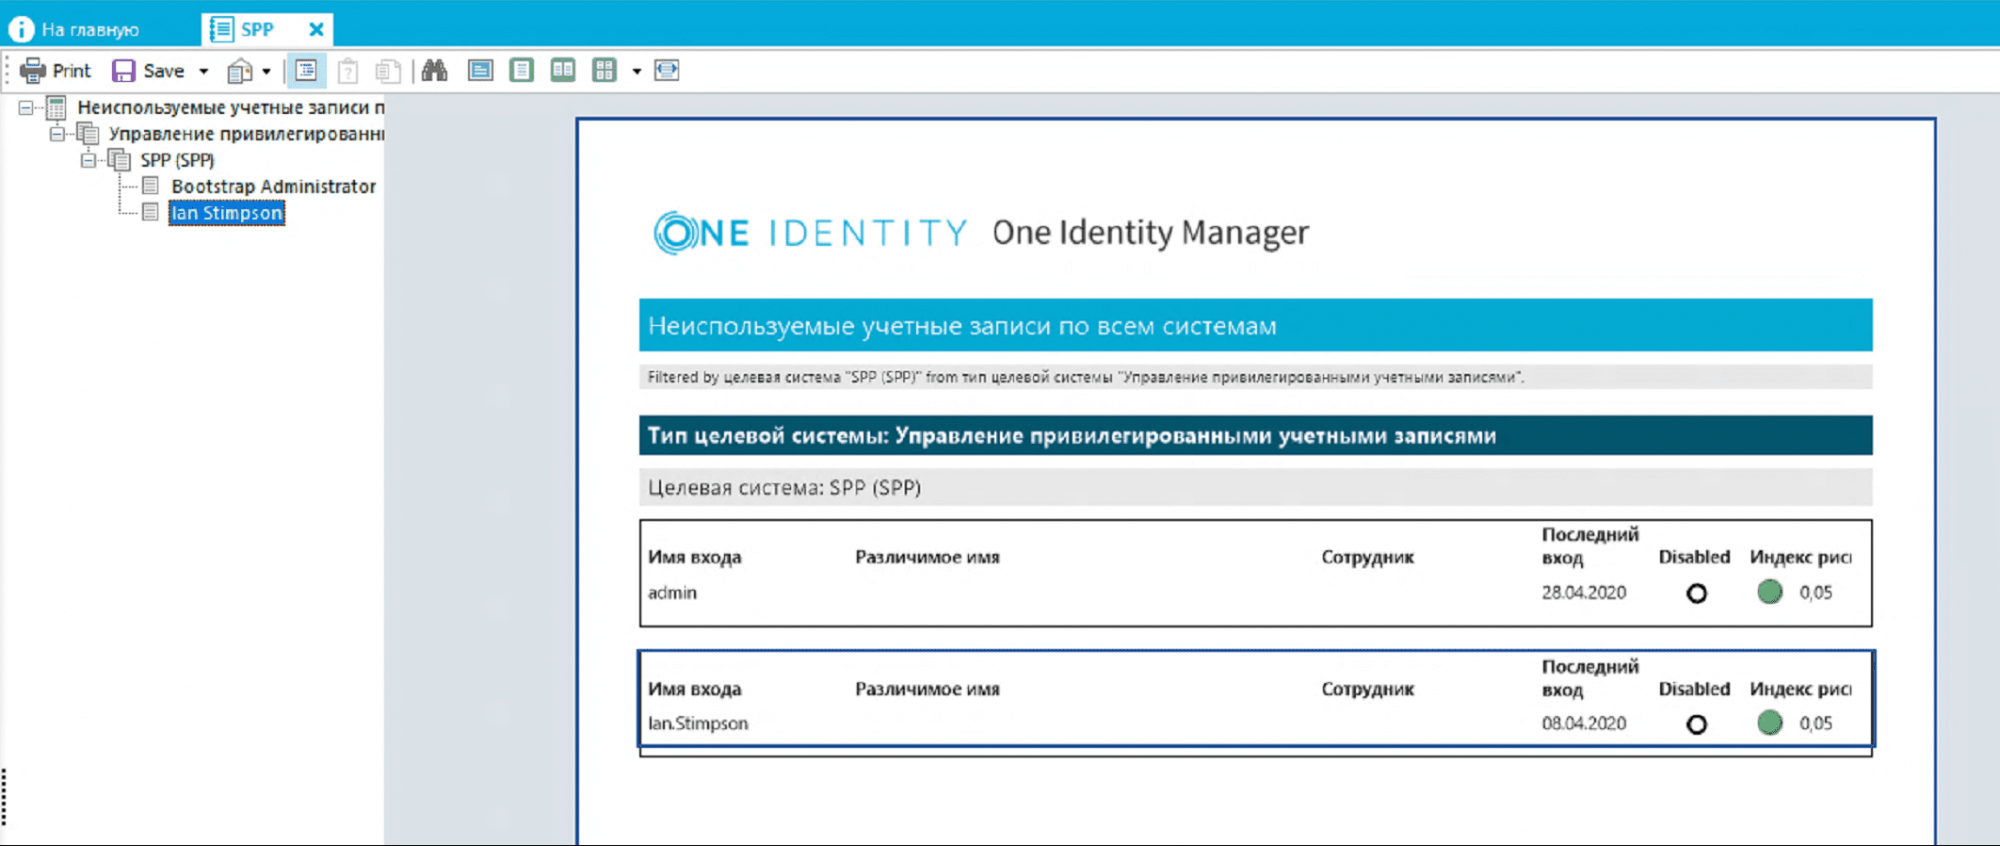Image resolution: width=2000 pixels, height=846 pixels.
Task: Select Multiple Pages view mode
Action: click(x=605, y=70)
